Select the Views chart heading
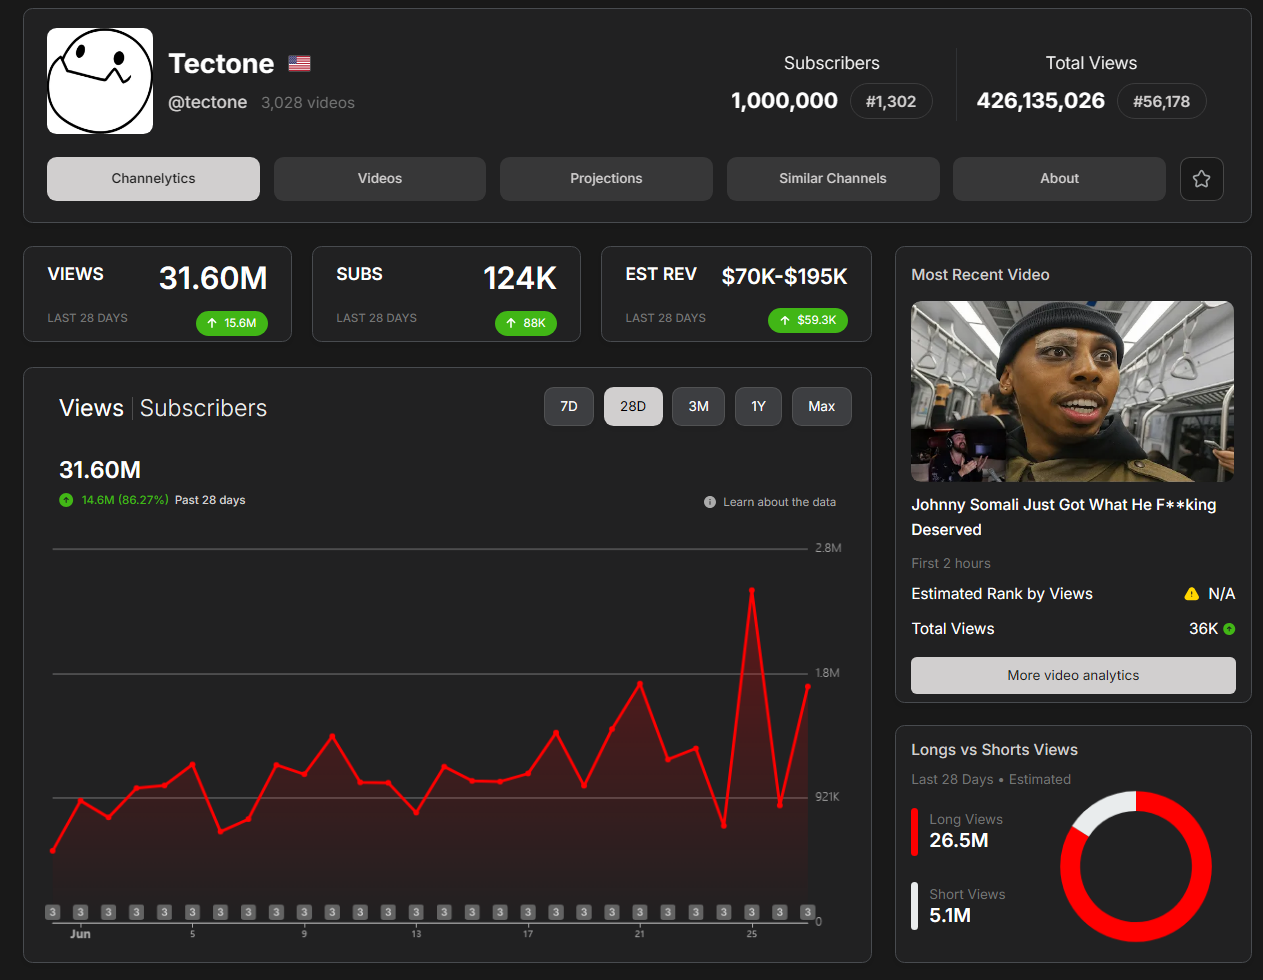 point(91,408)
